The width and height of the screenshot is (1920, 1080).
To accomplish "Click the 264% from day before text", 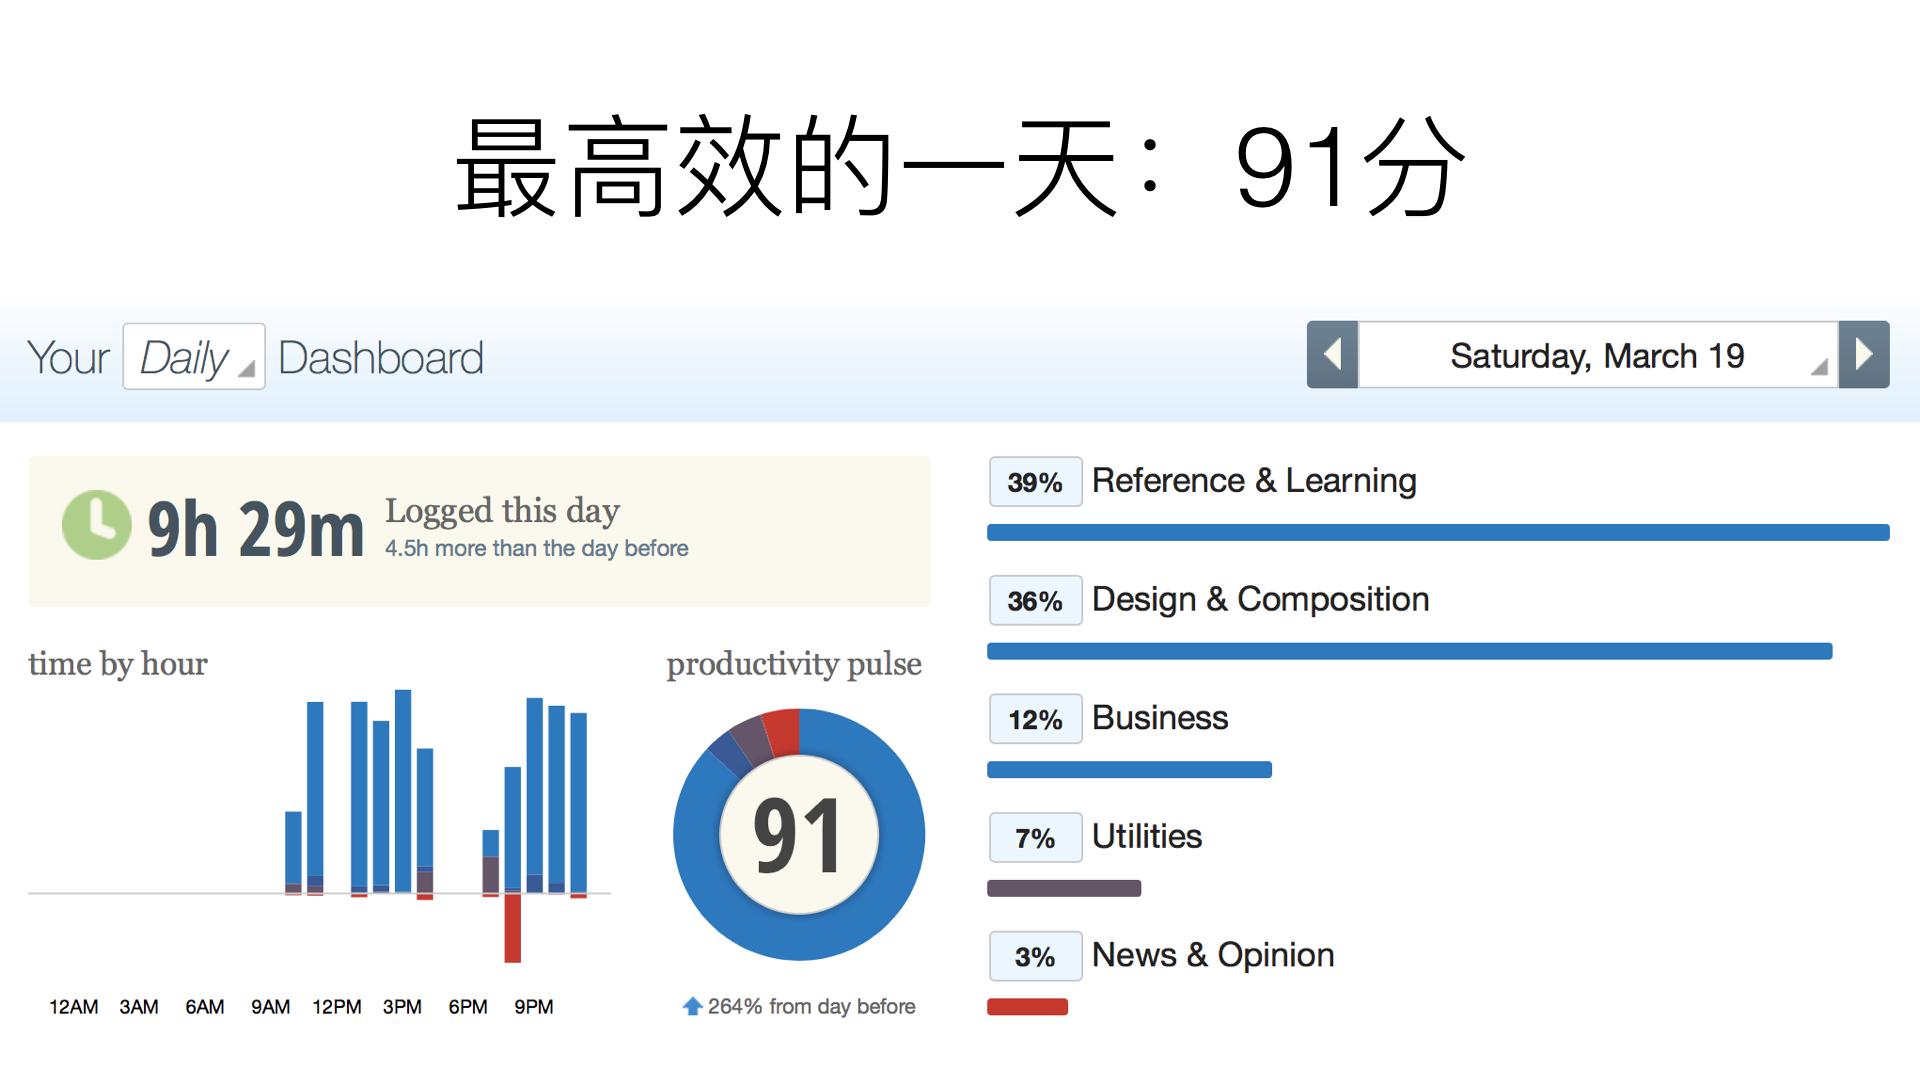I will 811,1006.
